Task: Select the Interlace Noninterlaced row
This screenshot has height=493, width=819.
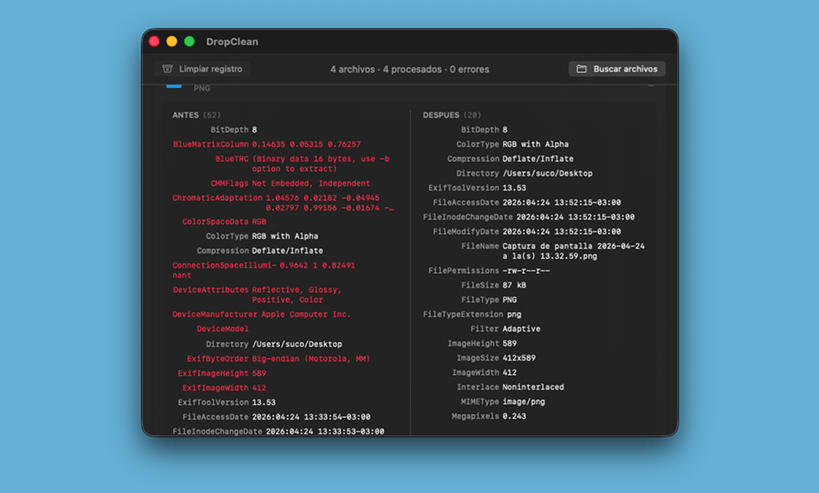Action: tap(510, 388)
